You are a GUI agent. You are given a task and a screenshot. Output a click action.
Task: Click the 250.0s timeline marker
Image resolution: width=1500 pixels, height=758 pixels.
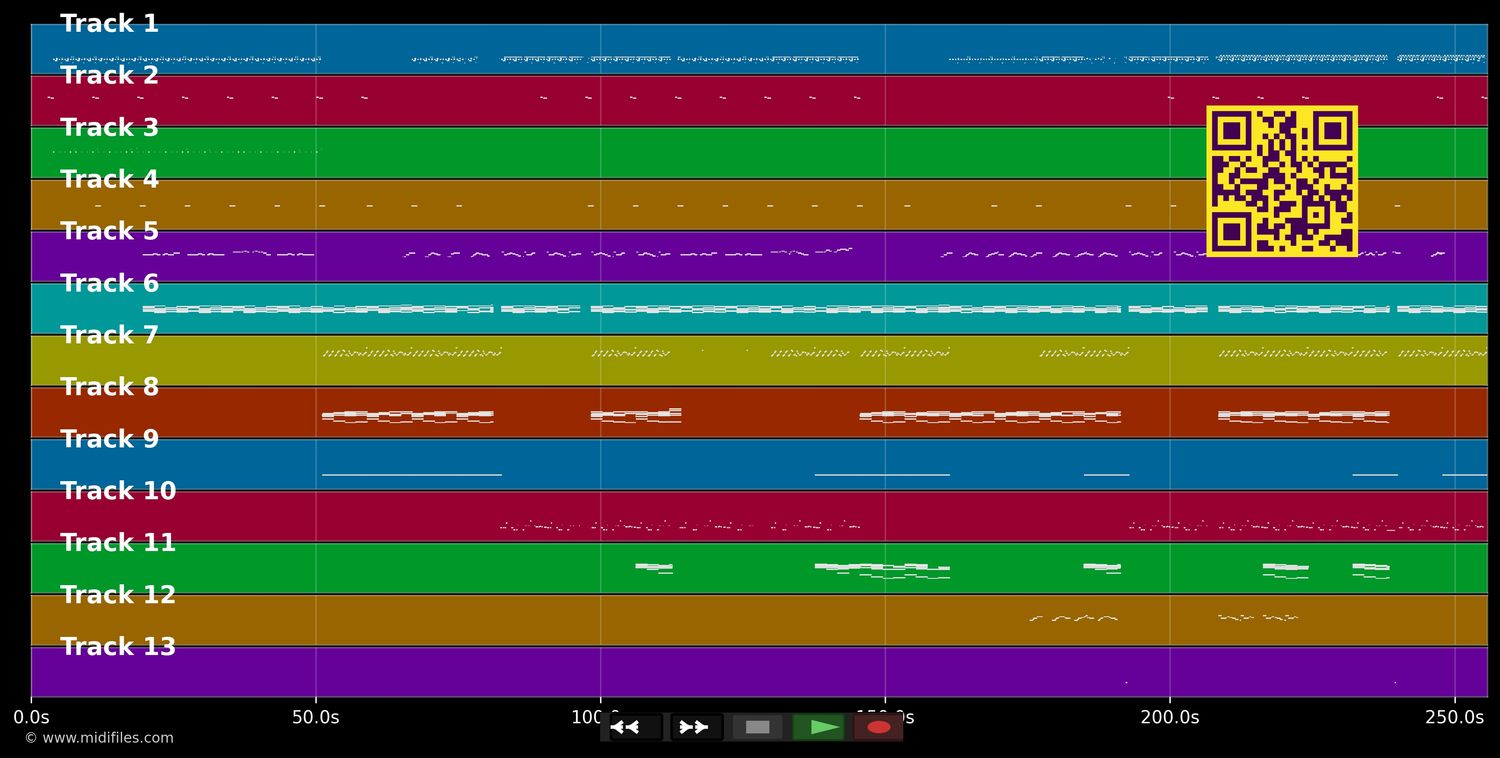pos(1454,717)
